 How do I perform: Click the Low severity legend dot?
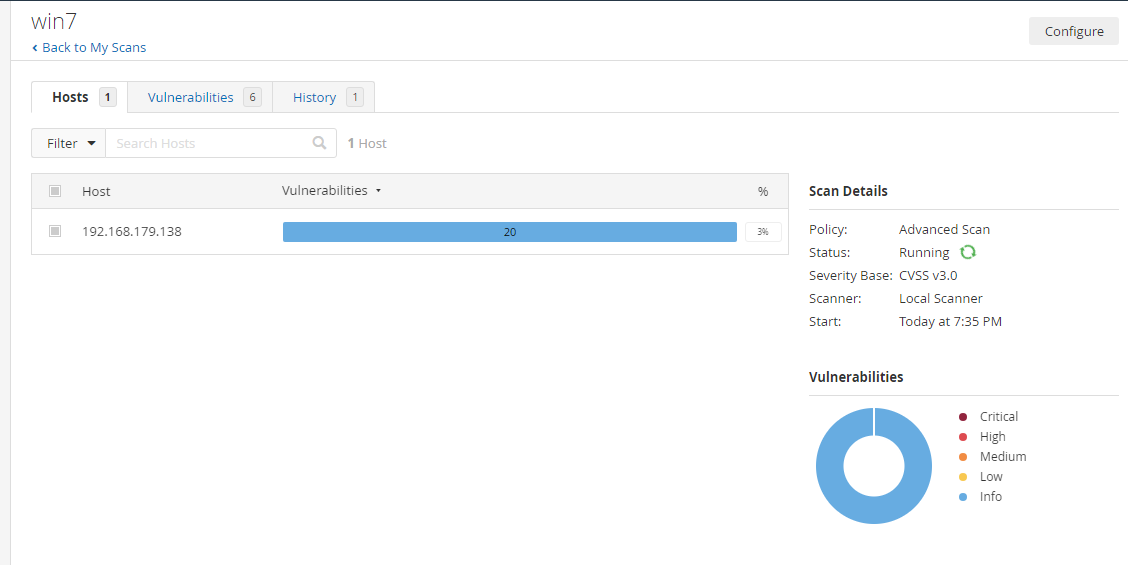963,477
